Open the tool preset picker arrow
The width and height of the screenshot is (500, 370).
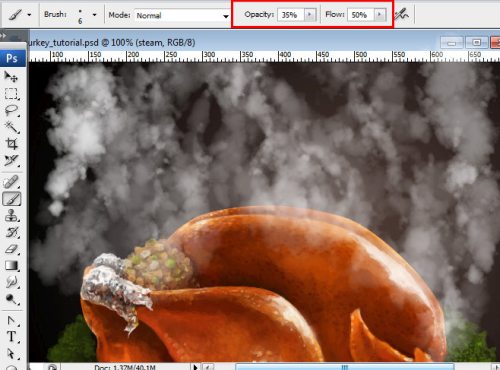[29, 15]
